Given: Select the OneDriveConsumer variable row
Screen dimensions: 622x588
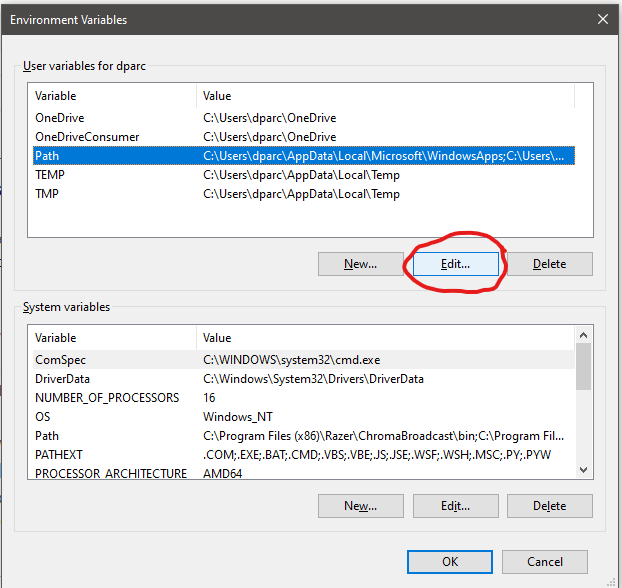Looking at the screenshot, I should (x=86, y=137).
